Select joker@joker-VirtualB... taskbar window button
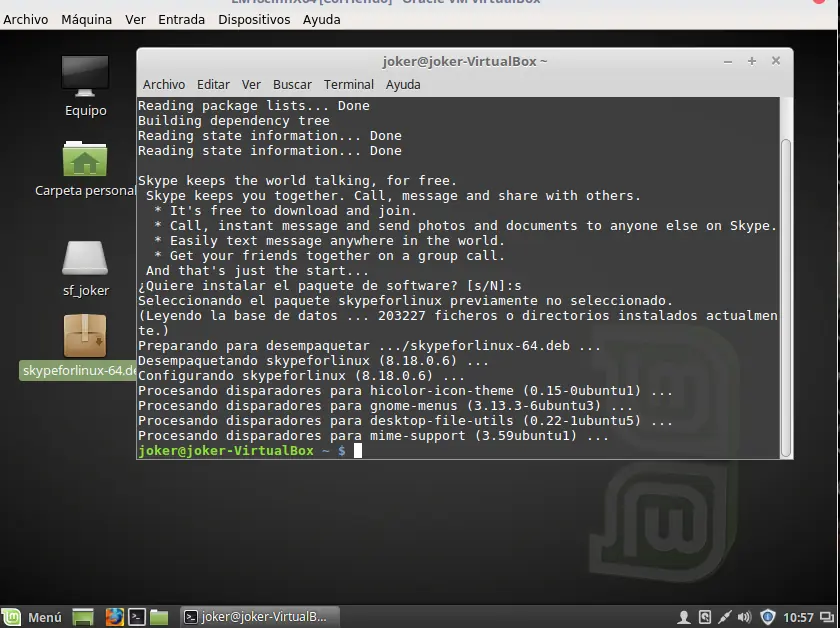Screen dimensions: 840x628 coord(259,617)
